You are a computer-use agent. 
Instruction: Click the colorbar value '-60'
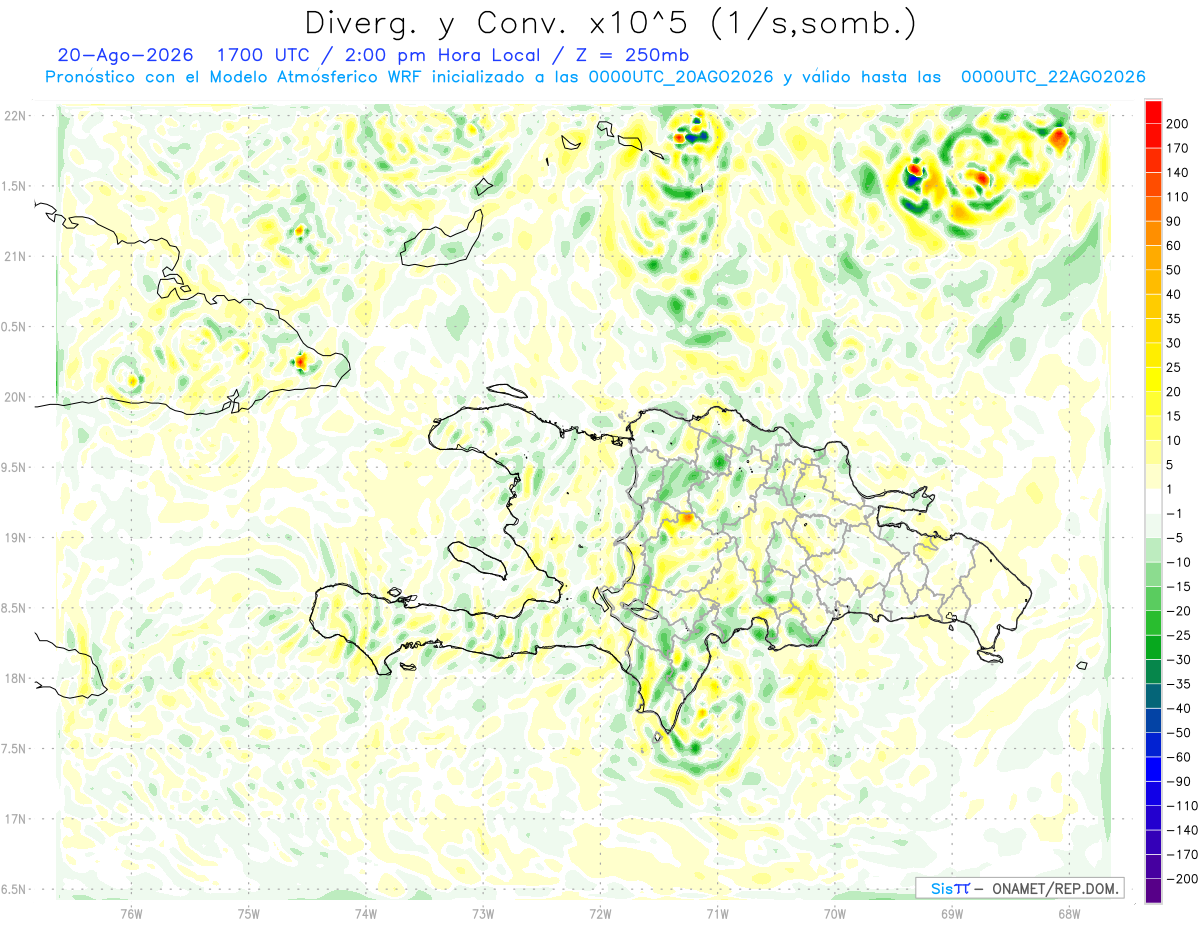click(x=1181, y=758)
